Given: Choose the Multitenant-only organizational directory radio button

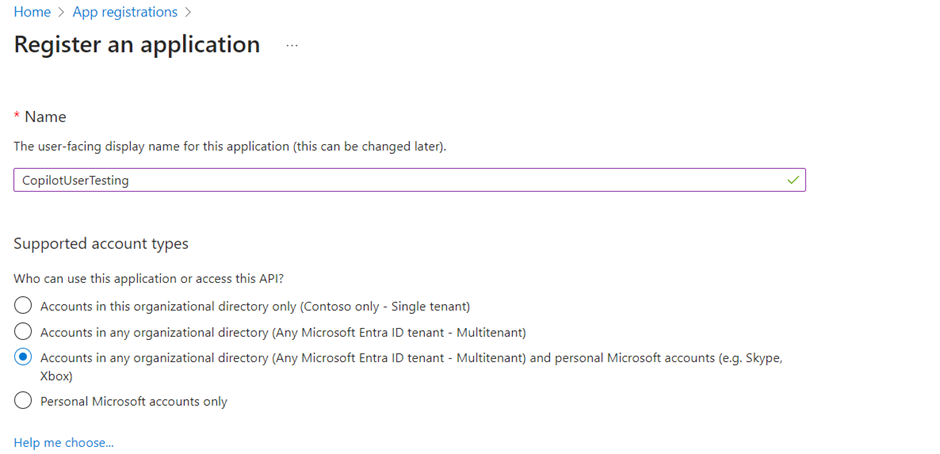Looking at the screenshot, I should click(24, 331).
